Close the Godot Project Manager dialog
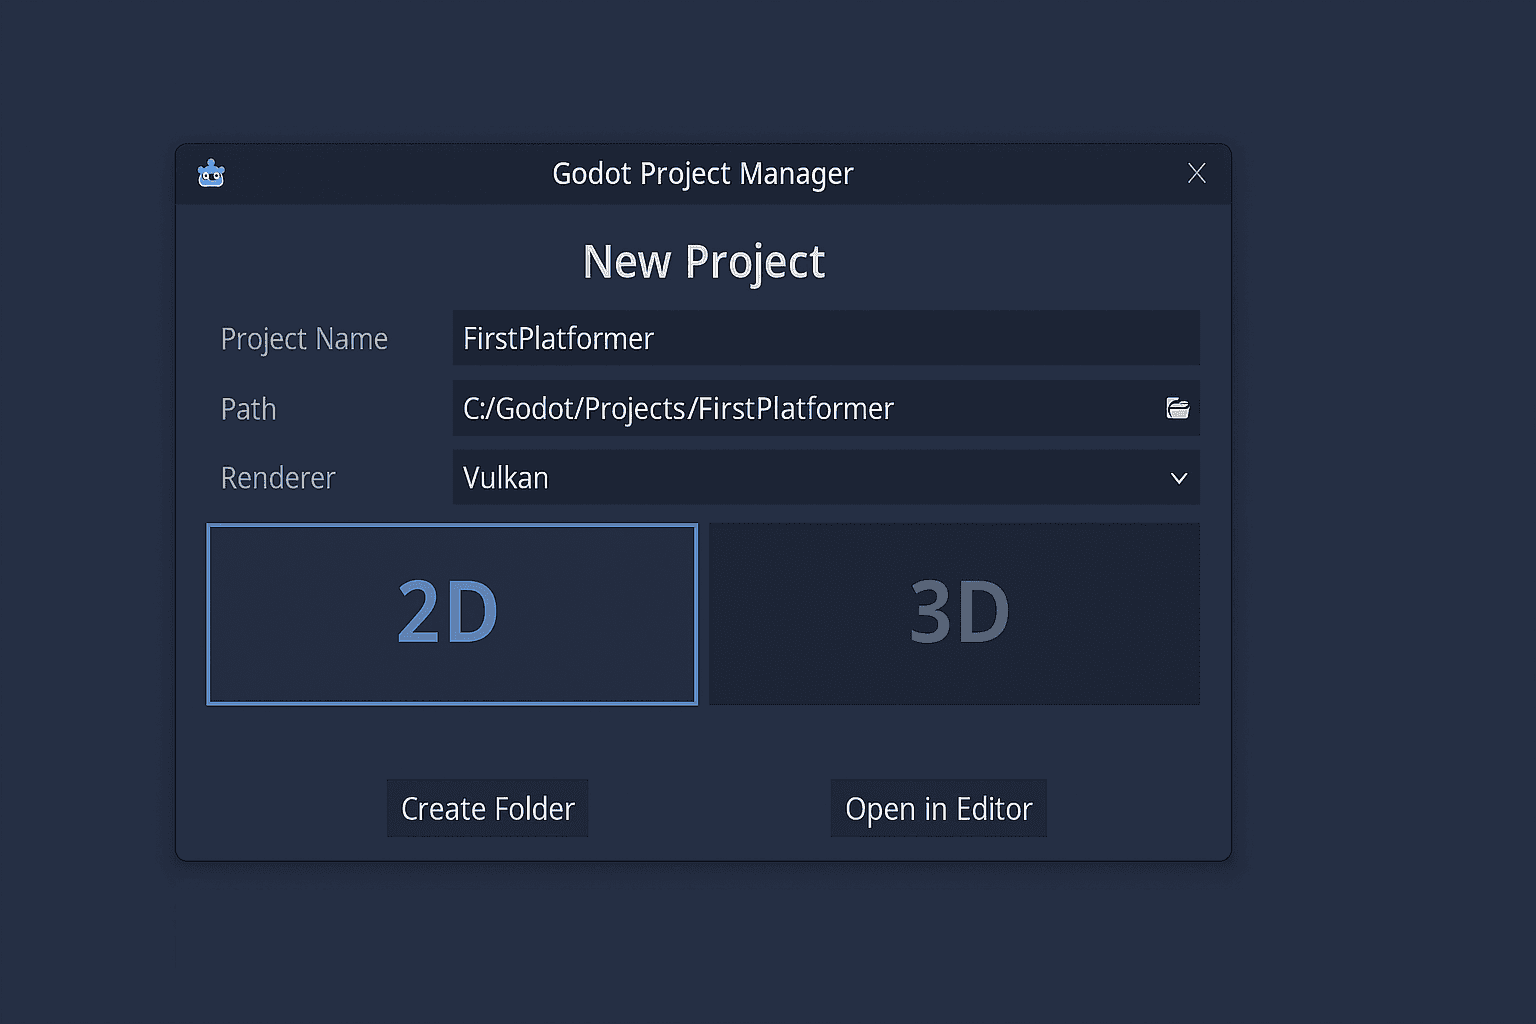This screenshot has height=1024, width=1536. pos(1197,173)
